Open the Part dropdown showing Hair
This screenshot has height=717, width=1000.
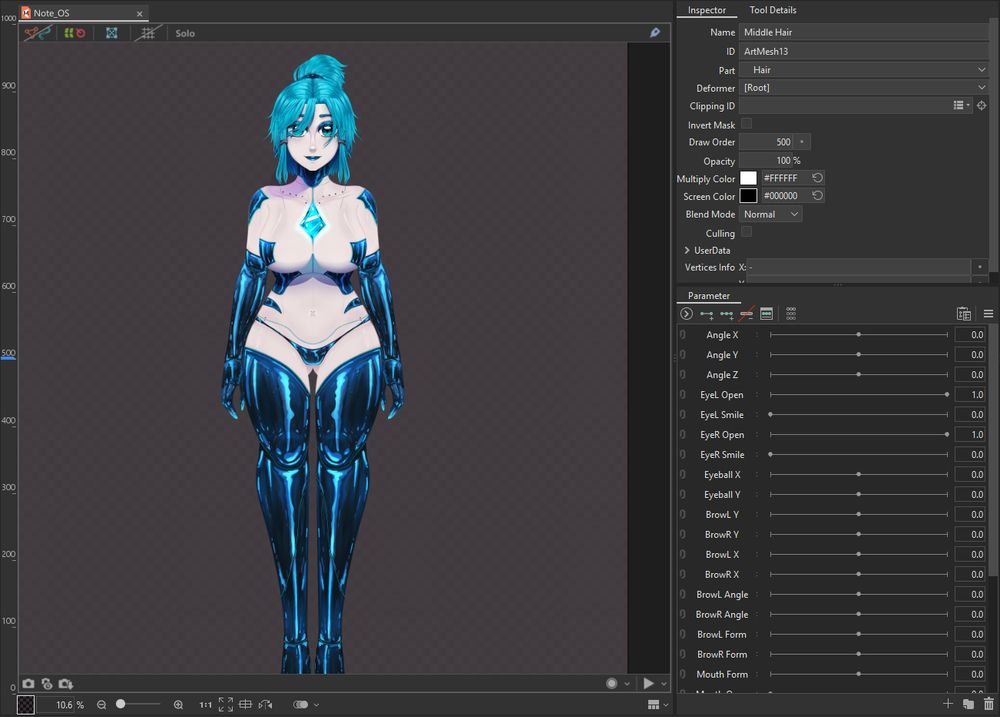pyautogui.click(x=864, y=70)
